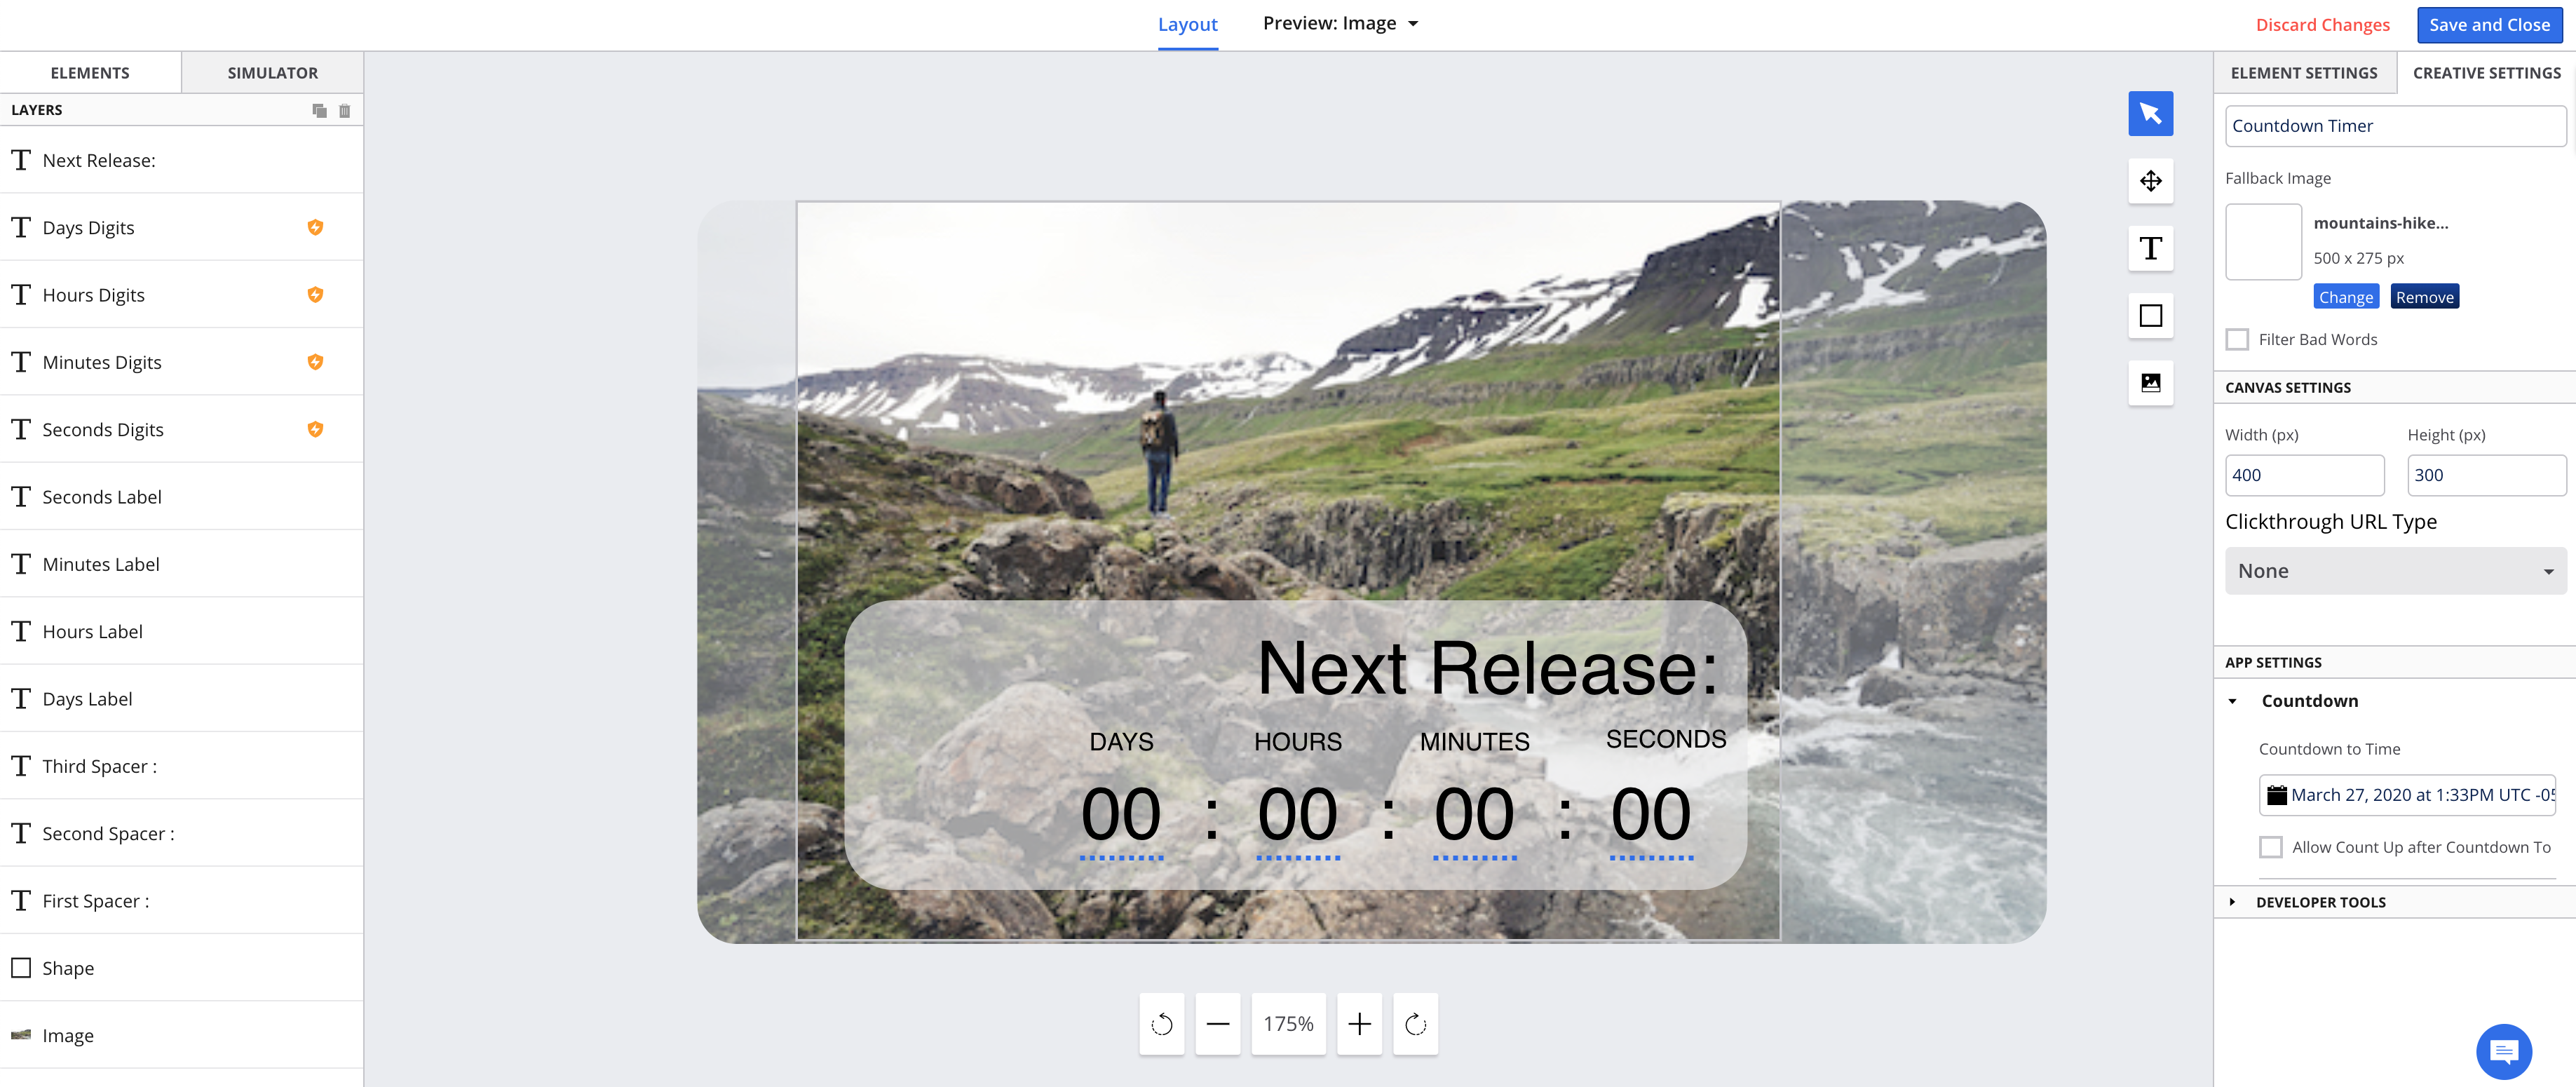Click the duplicate layers icon
Image resolution: width=2576 pixels, height=1087 pixels.
[319, 110]
